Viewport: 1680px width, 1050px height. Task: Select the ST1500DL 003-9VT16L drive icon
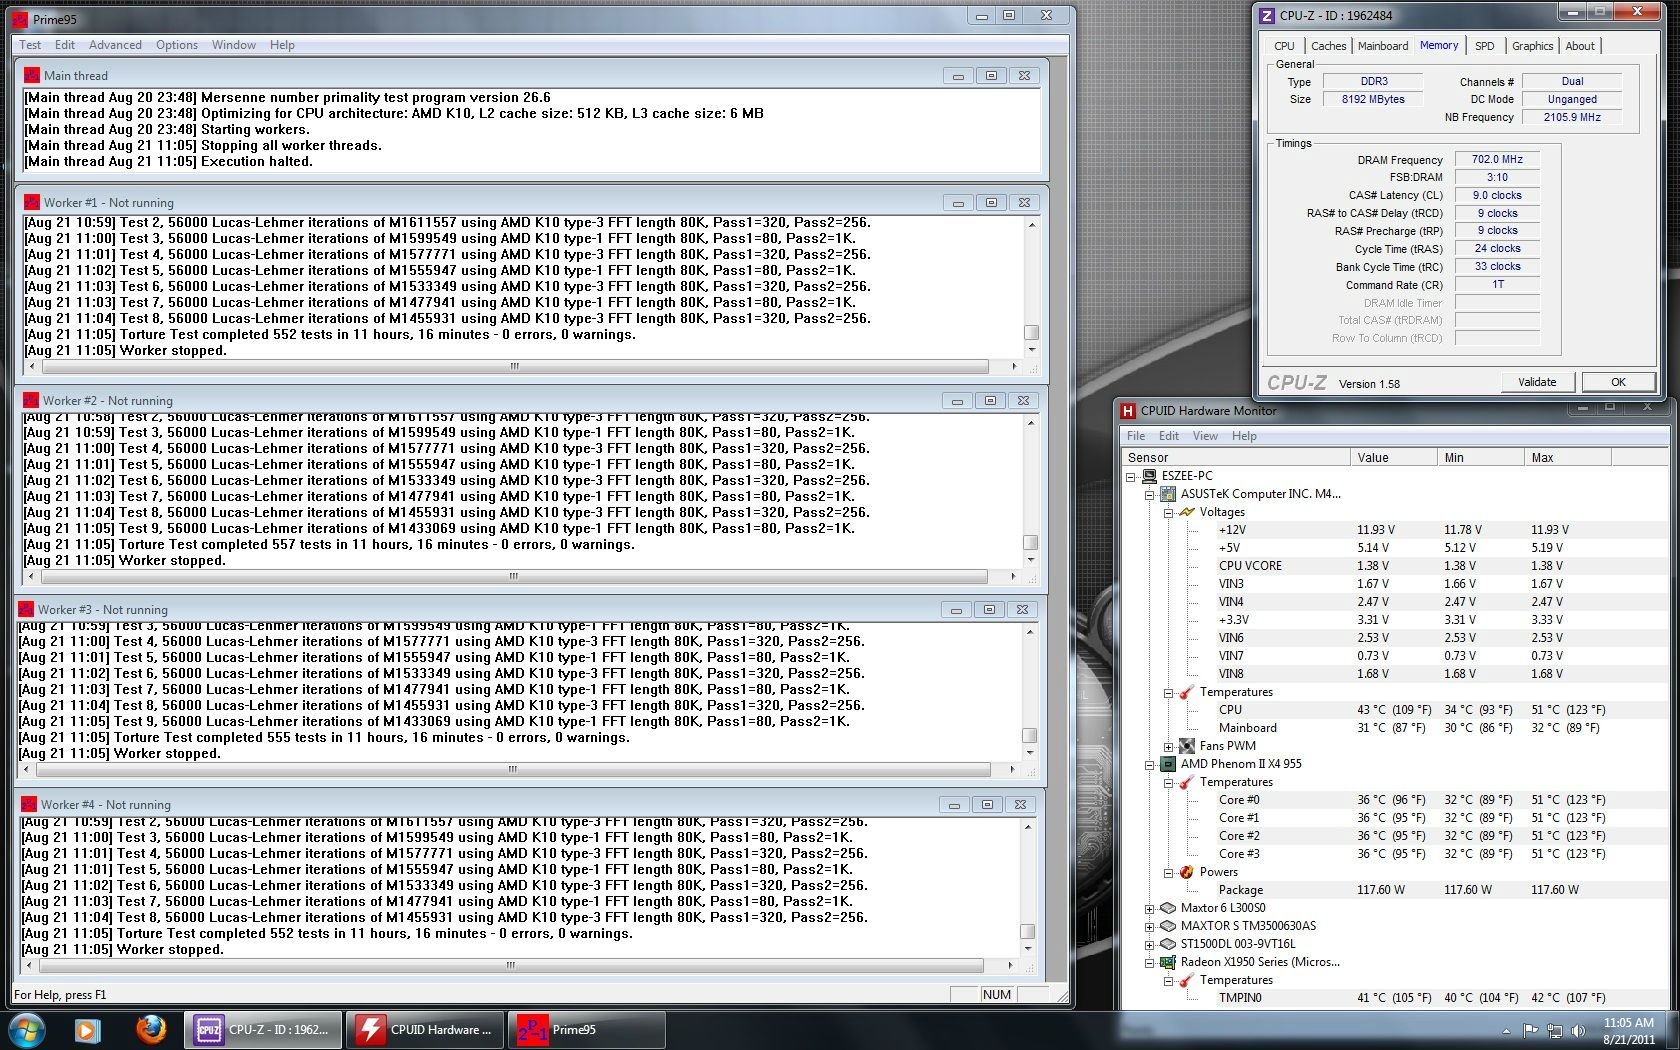click(1168, 944)
